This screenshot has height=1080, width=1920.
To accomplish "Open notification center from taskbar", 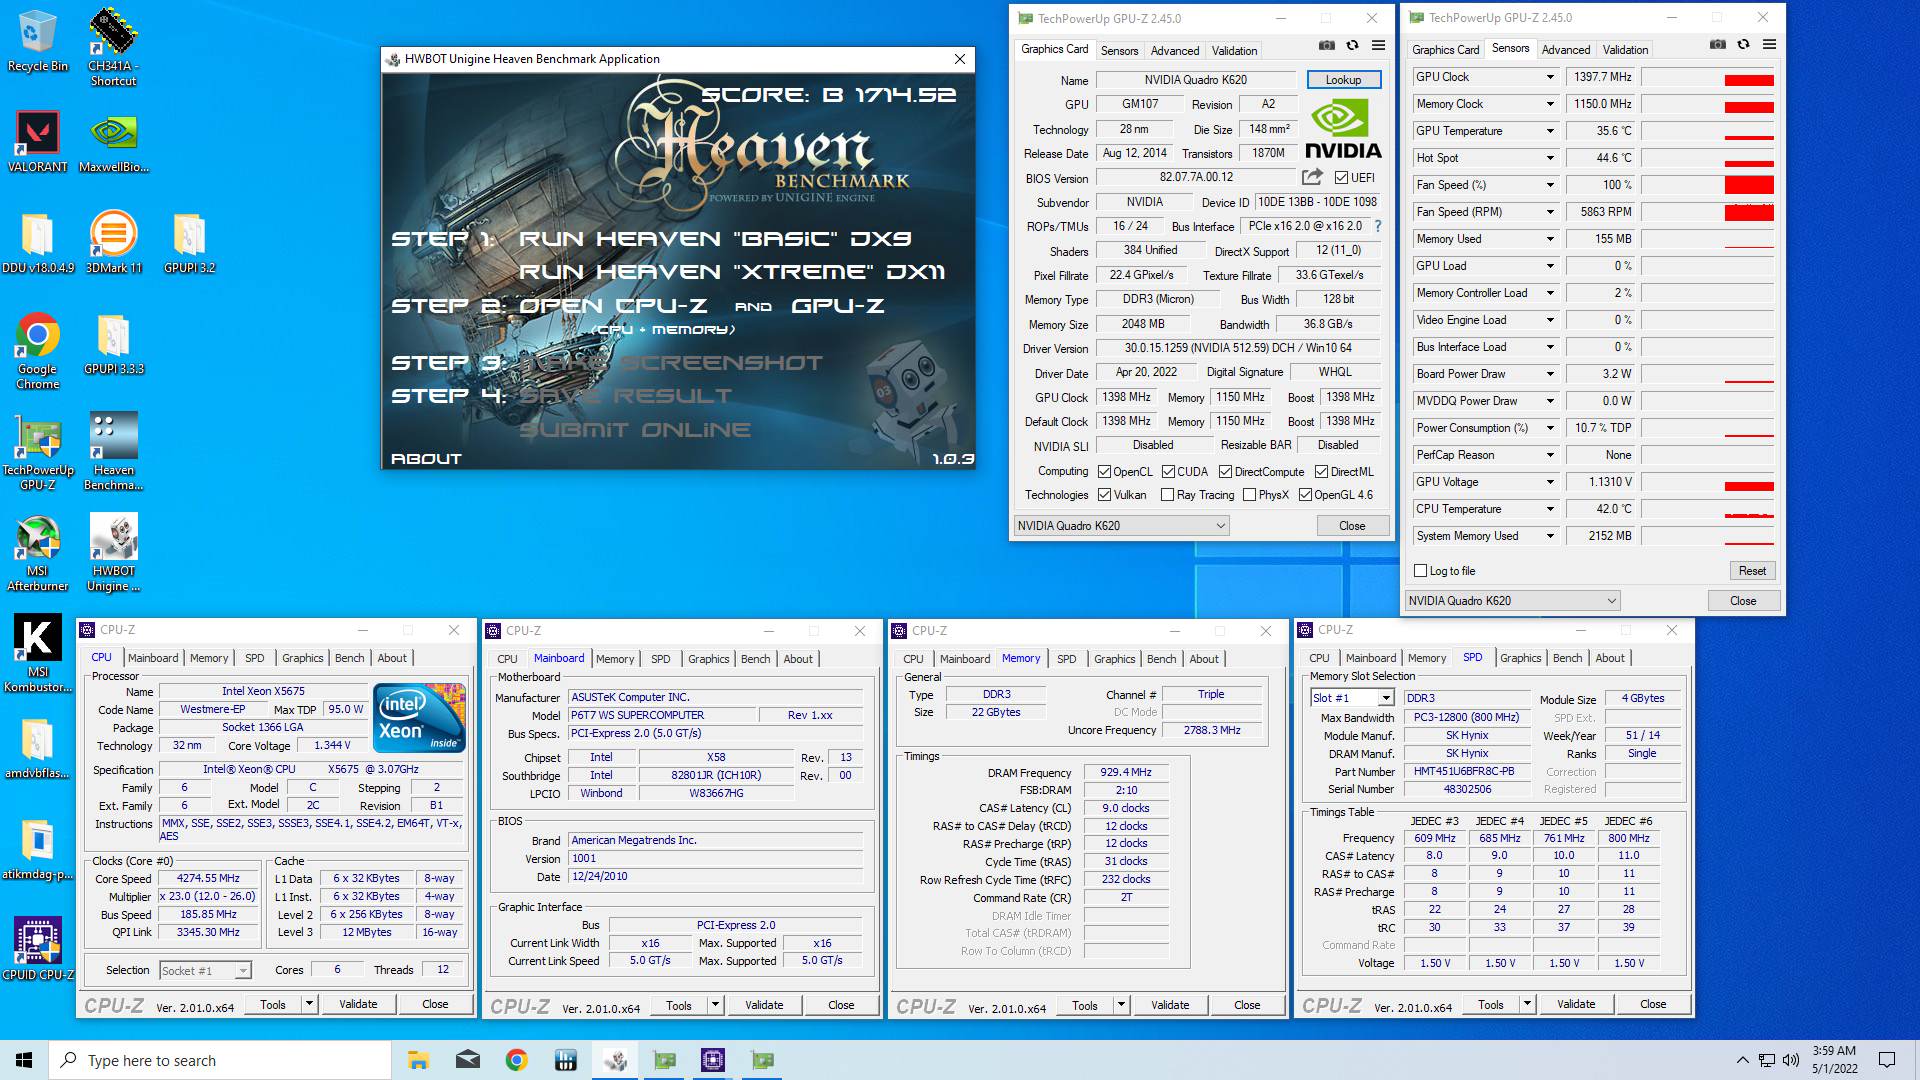I will coord(1886,1060).
